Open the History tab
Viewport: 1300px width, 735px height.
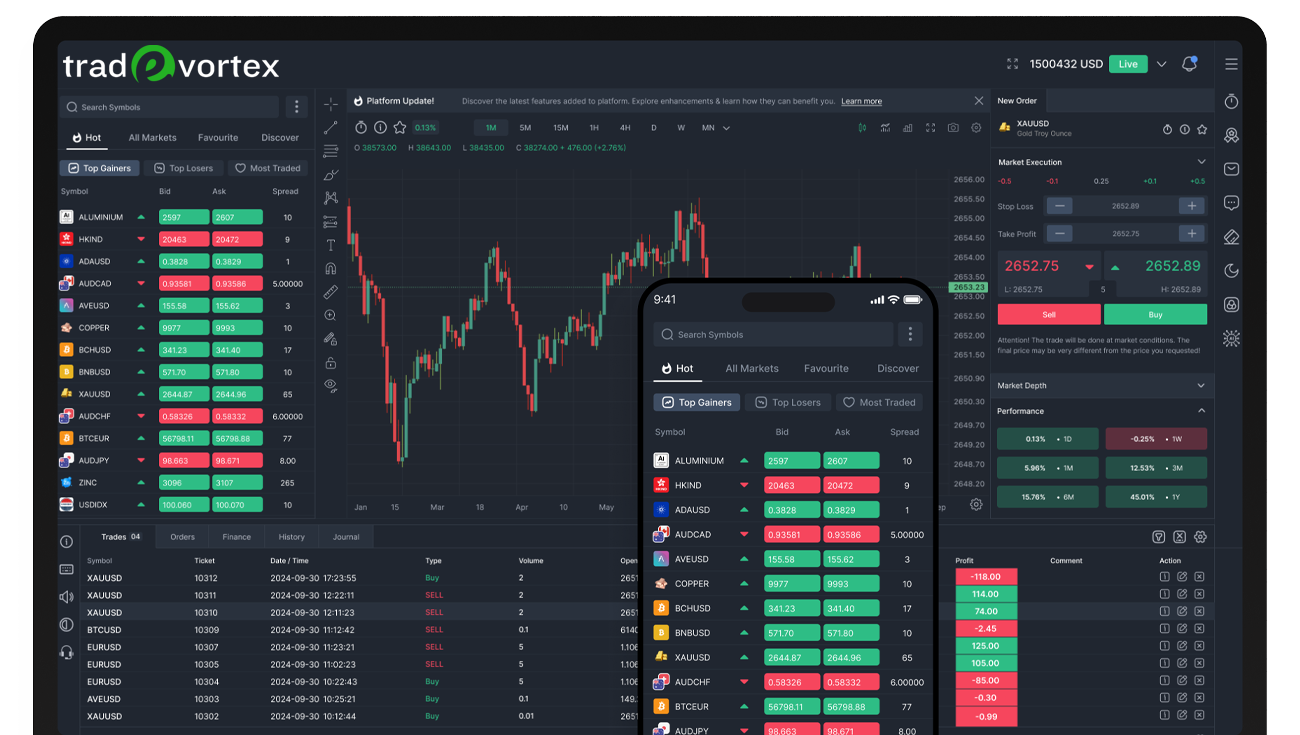pos(292,537)
